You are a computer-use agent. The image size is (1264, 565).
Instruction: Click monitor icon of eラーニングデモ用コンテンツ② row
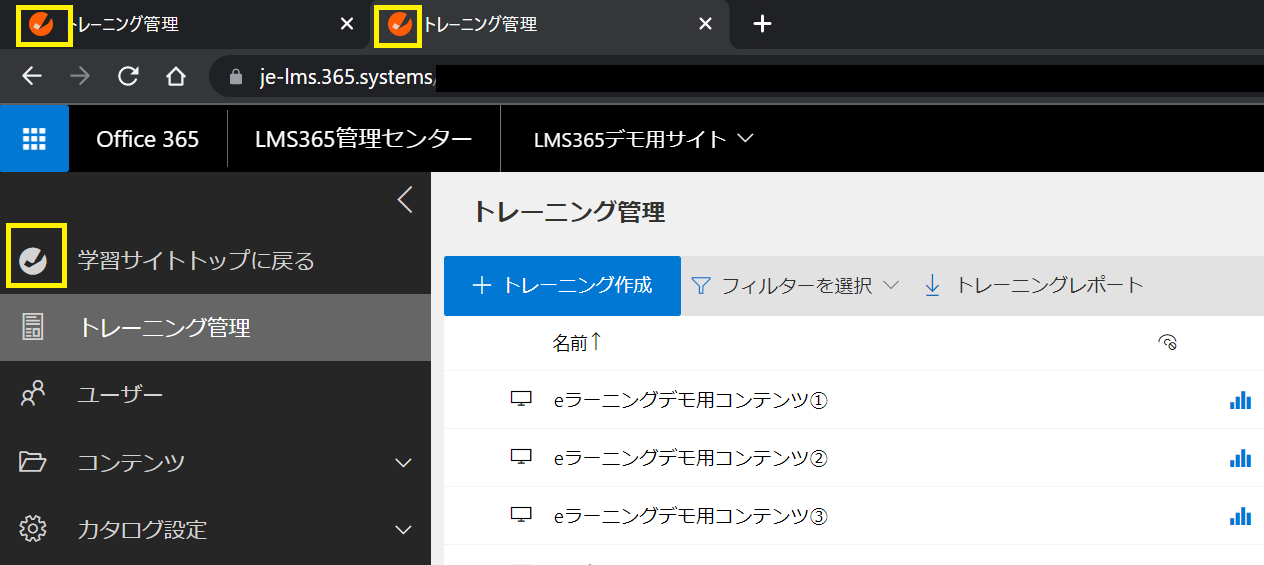click(521, 458)
